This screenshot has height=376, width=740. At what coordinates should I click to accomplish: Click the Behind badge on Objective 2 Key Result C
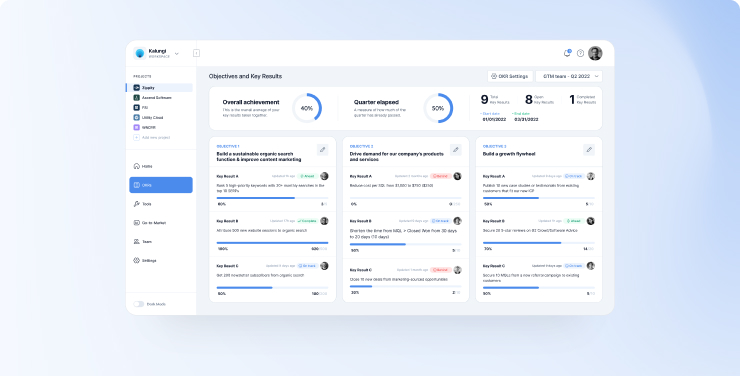pos(441,270)
